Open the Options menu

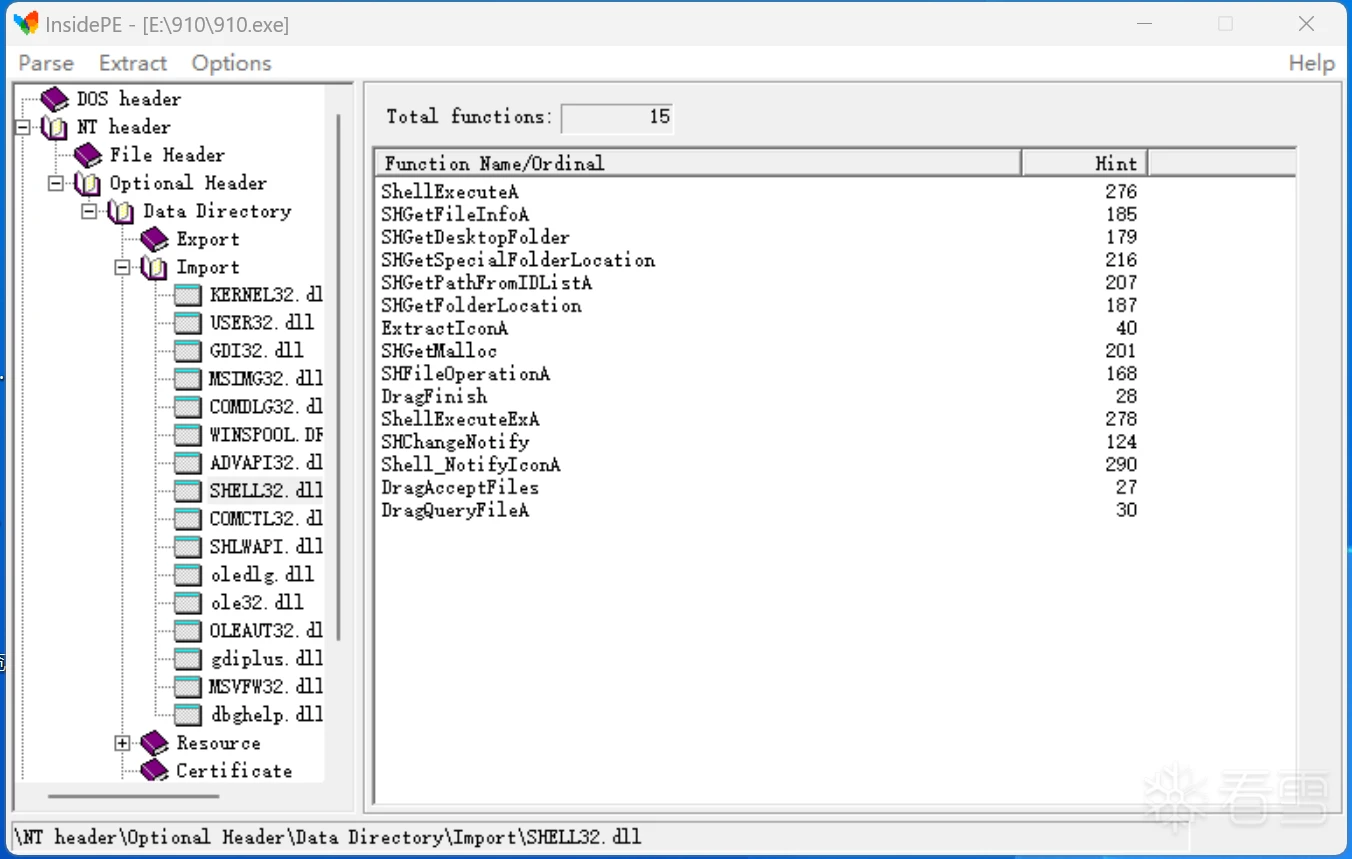(231, 63)
